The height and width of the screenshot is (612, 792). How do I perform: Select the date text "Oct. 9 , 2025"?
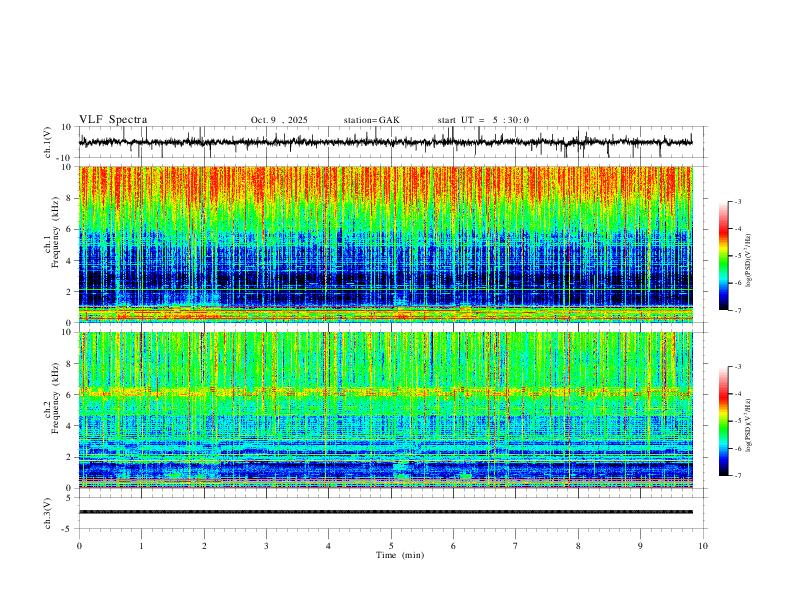tap(279, 120)
